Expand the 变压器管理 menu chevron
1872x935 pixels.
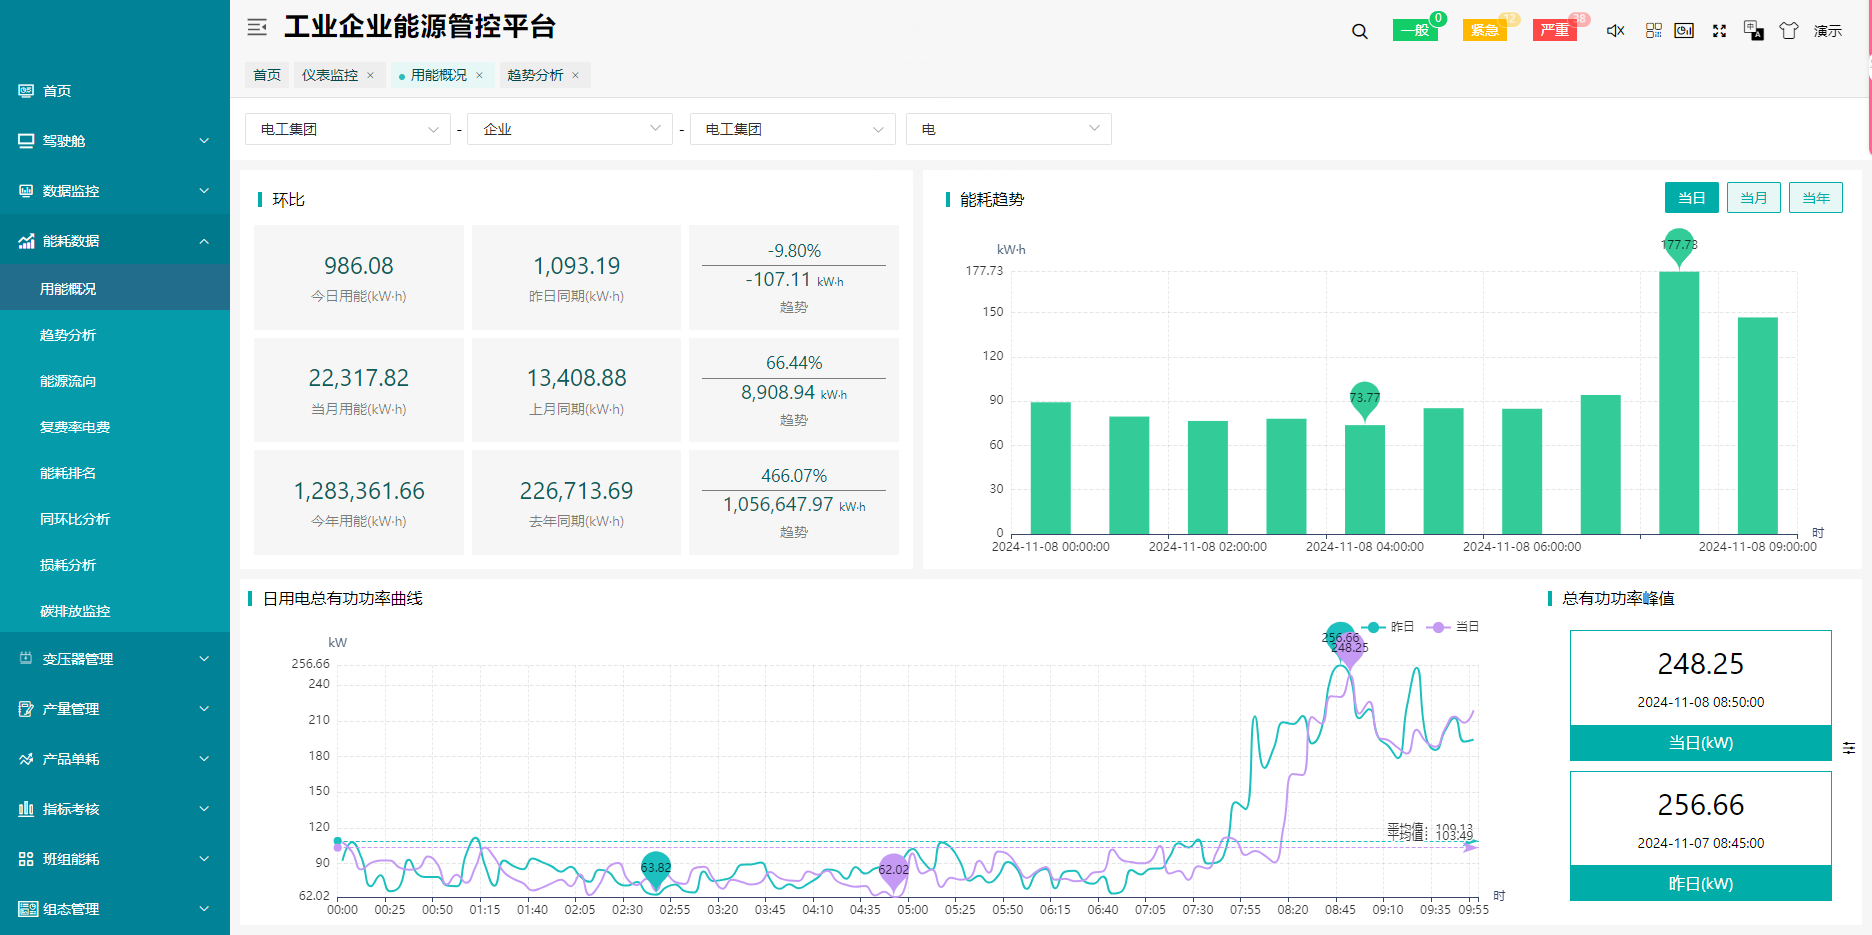(204, 659)
